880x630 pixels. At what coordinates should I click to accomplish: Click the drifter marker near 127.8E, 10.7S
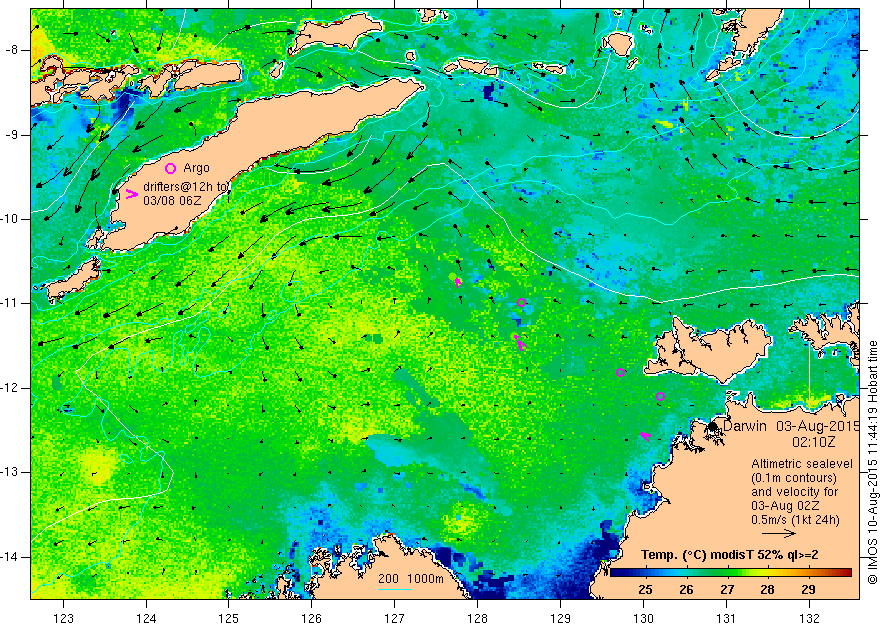(458, 282)
